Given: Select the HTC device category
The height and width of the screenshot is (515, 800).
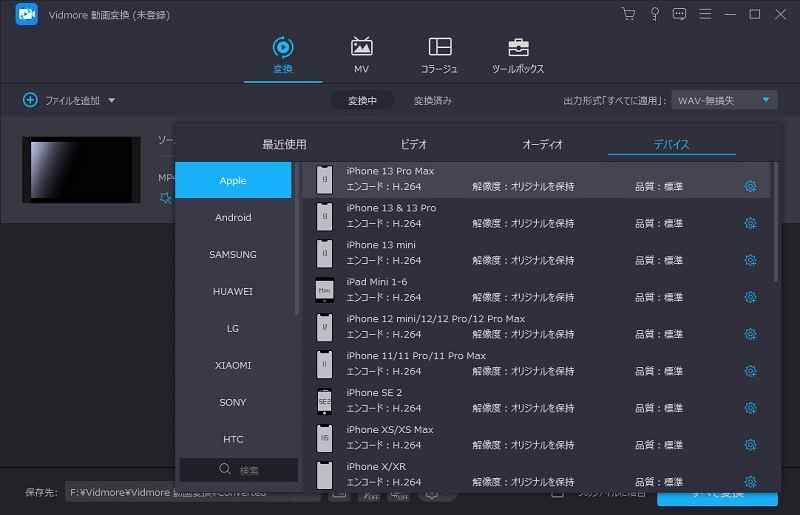Looking at the screenshot, I should coord(233,439).
